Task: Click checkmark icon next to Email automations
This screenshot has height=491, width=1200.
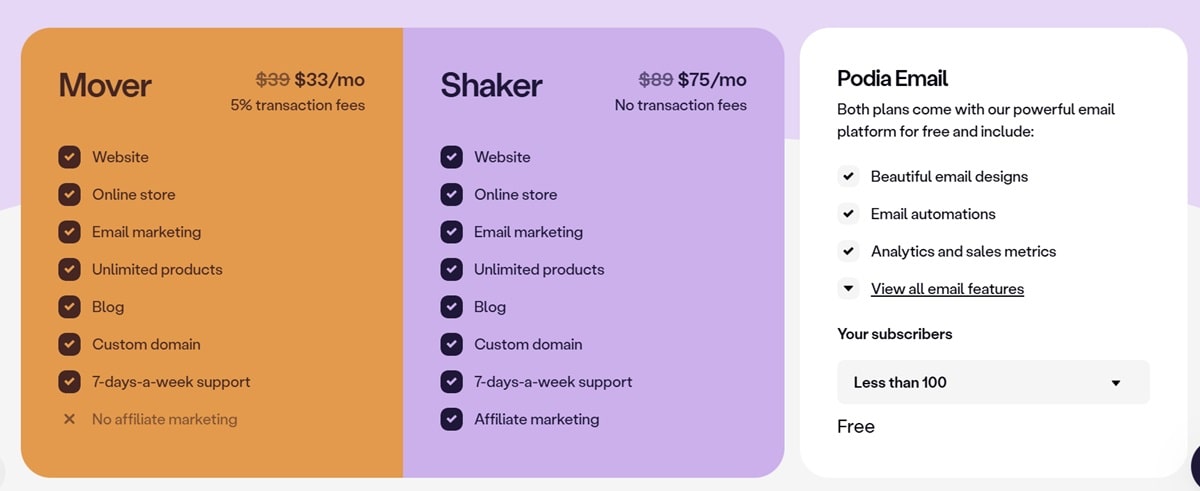Action: click(x=848, y=214)
